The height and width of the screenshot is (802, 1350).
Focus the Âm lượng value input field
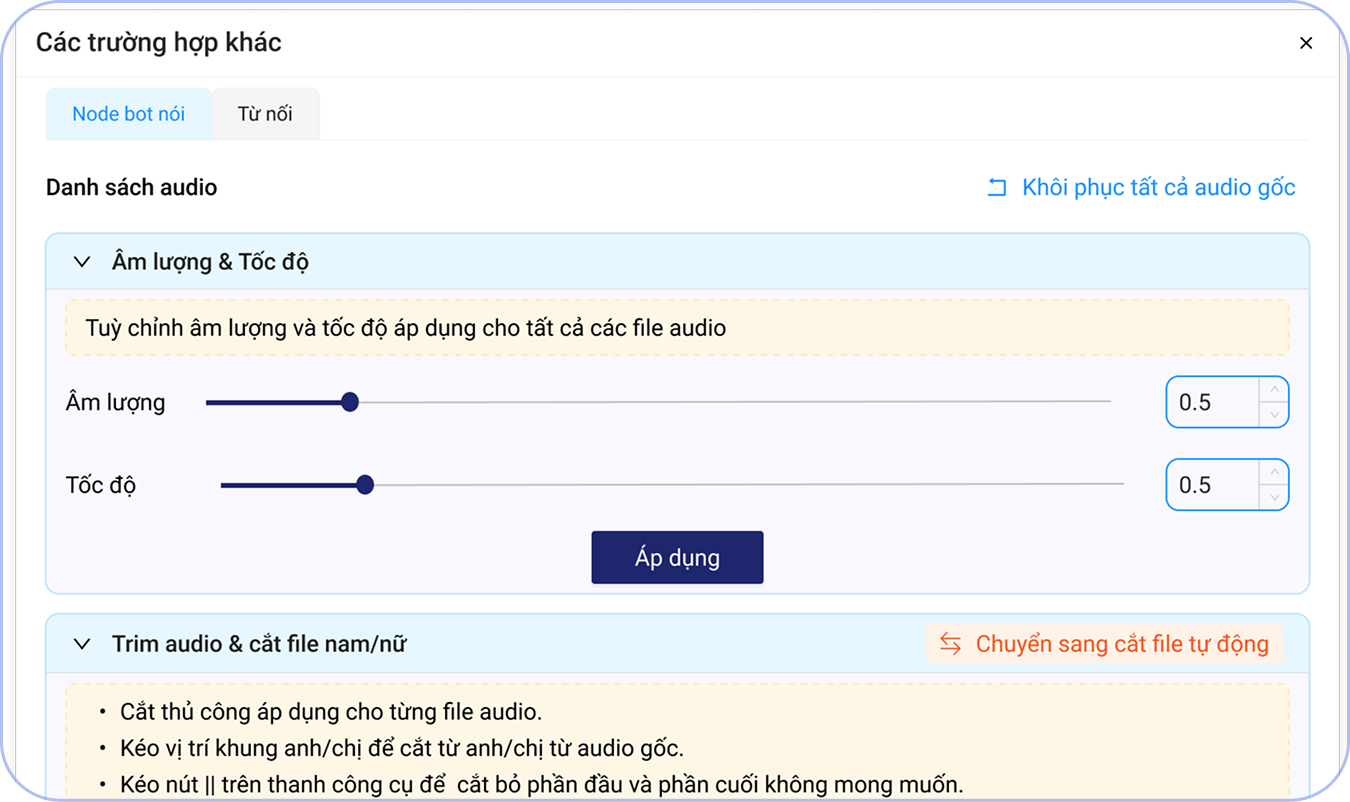[1213, 402]
